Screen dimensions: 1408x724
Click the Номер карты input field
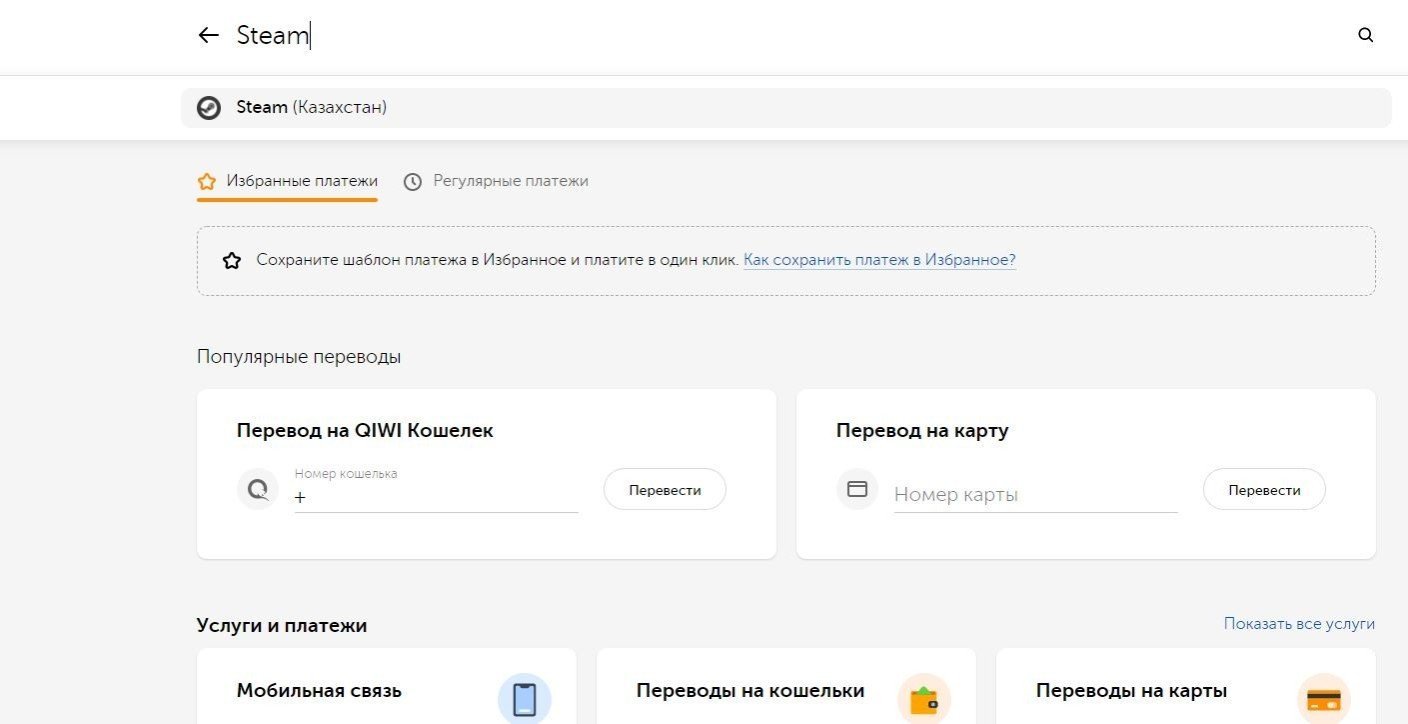pos(1035,494)
